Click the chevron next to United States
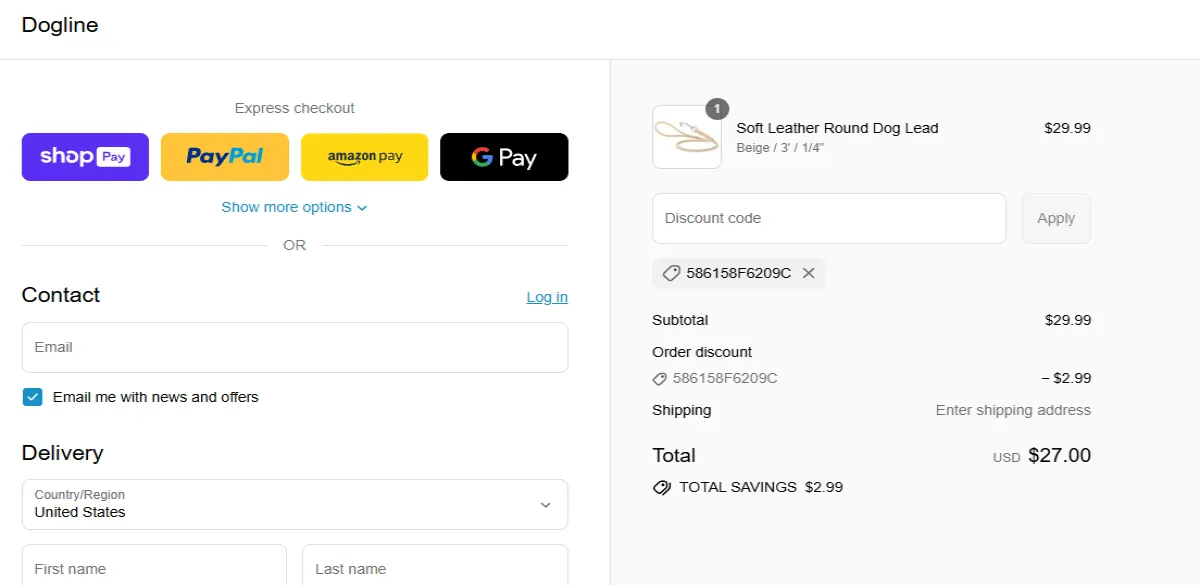Screen dimensions: 1200x585 [x=546, y=505]
